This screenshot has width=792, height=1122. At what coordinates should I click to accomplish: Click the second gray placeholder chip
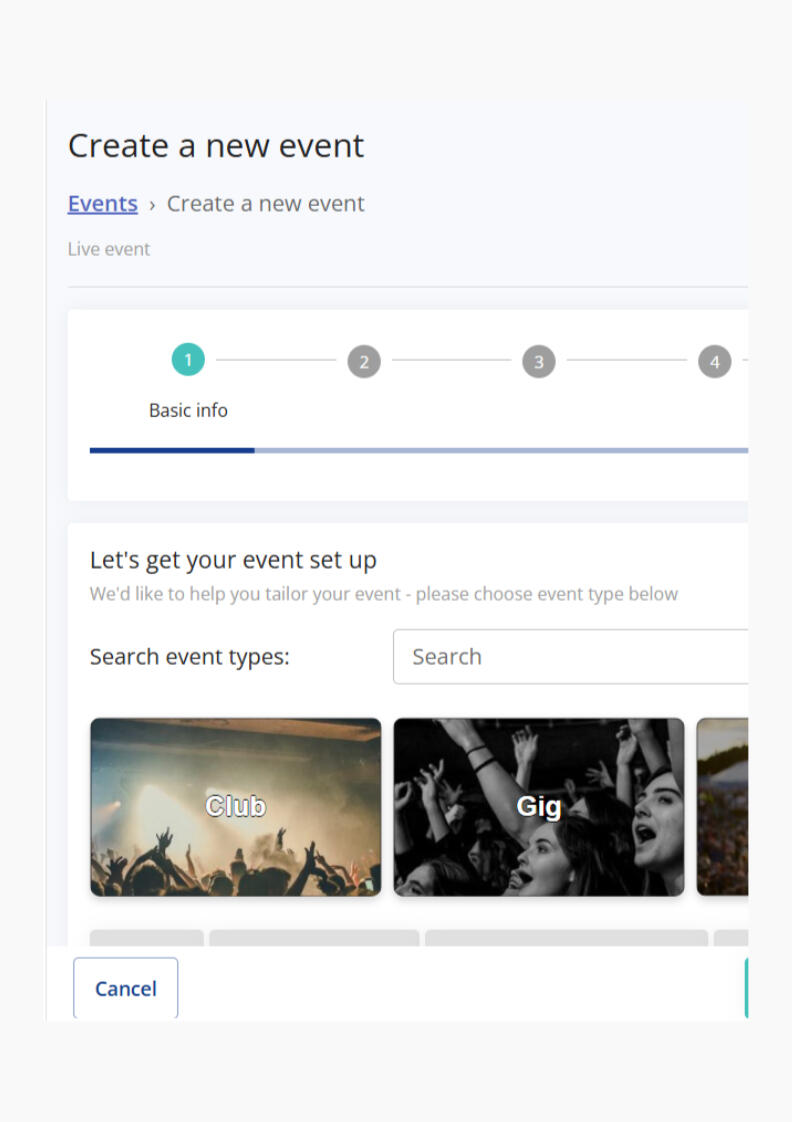[314, 938]
